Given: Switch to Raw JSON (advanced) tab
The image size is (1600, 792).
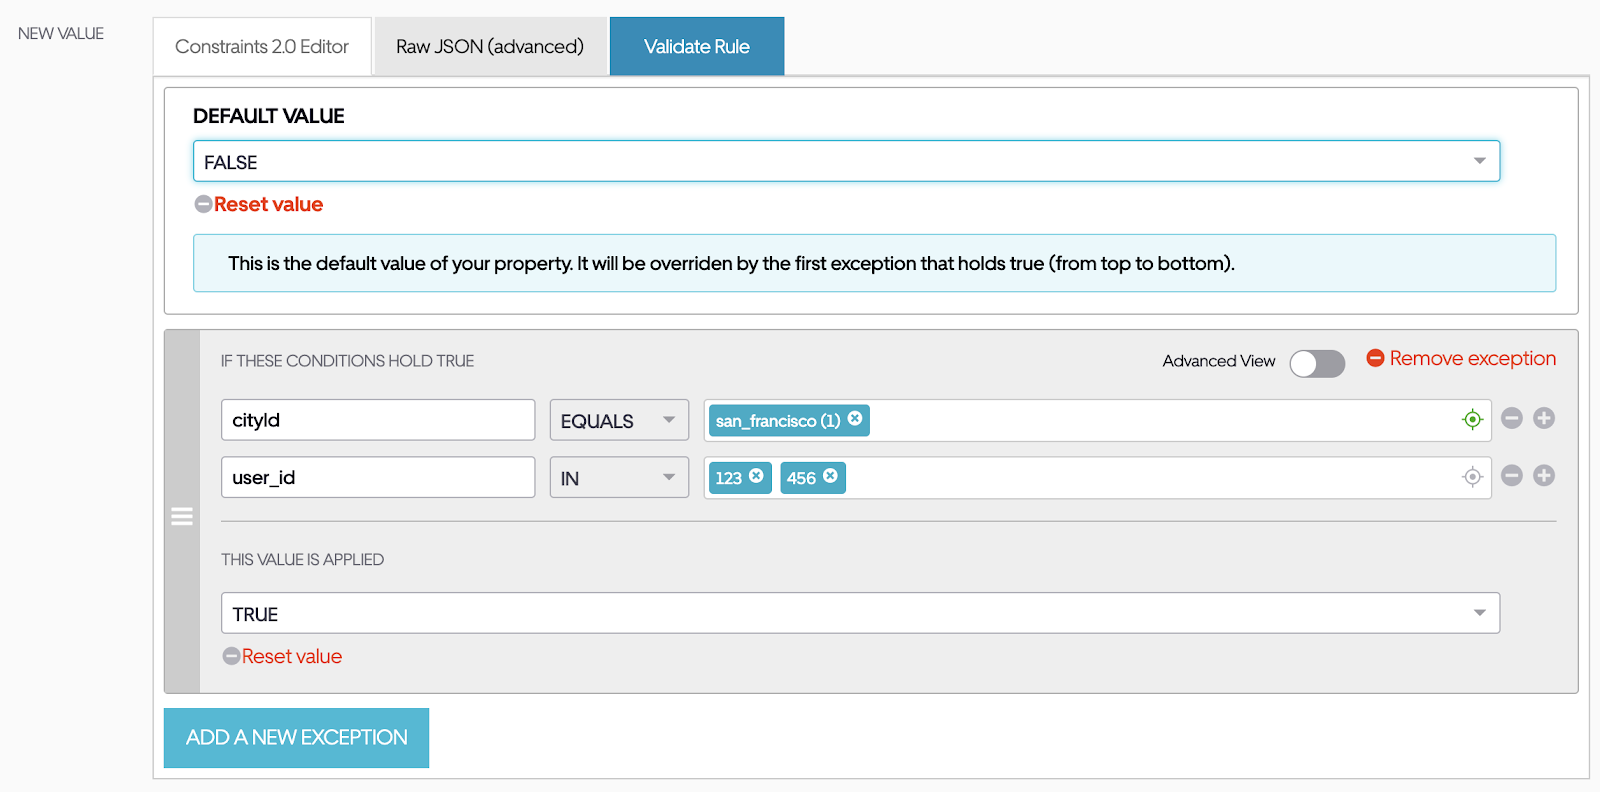Looking at the screenshot, I should (x=490, y=47).
